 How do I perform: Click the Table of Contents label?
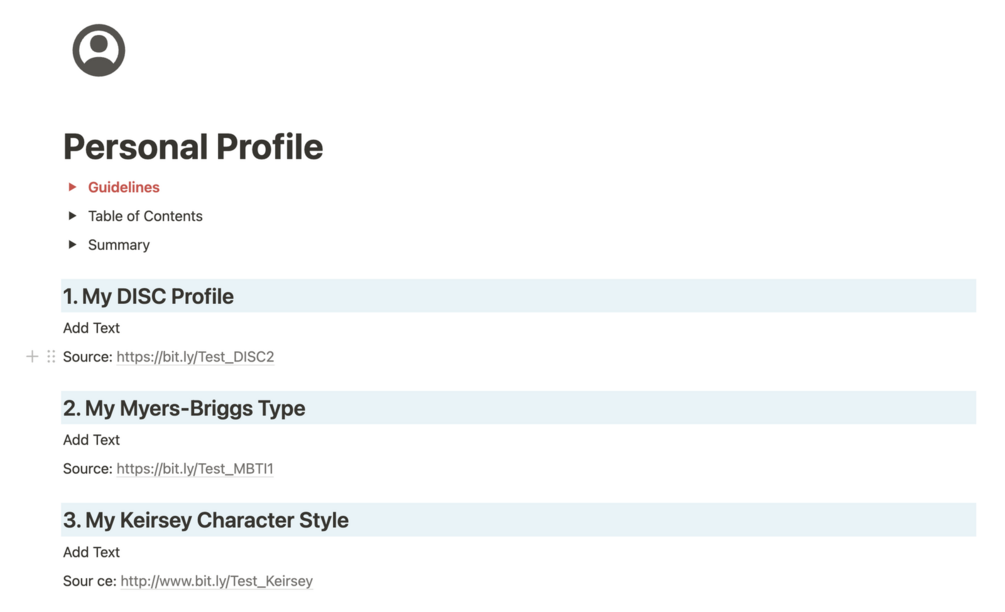click(145, 216)
